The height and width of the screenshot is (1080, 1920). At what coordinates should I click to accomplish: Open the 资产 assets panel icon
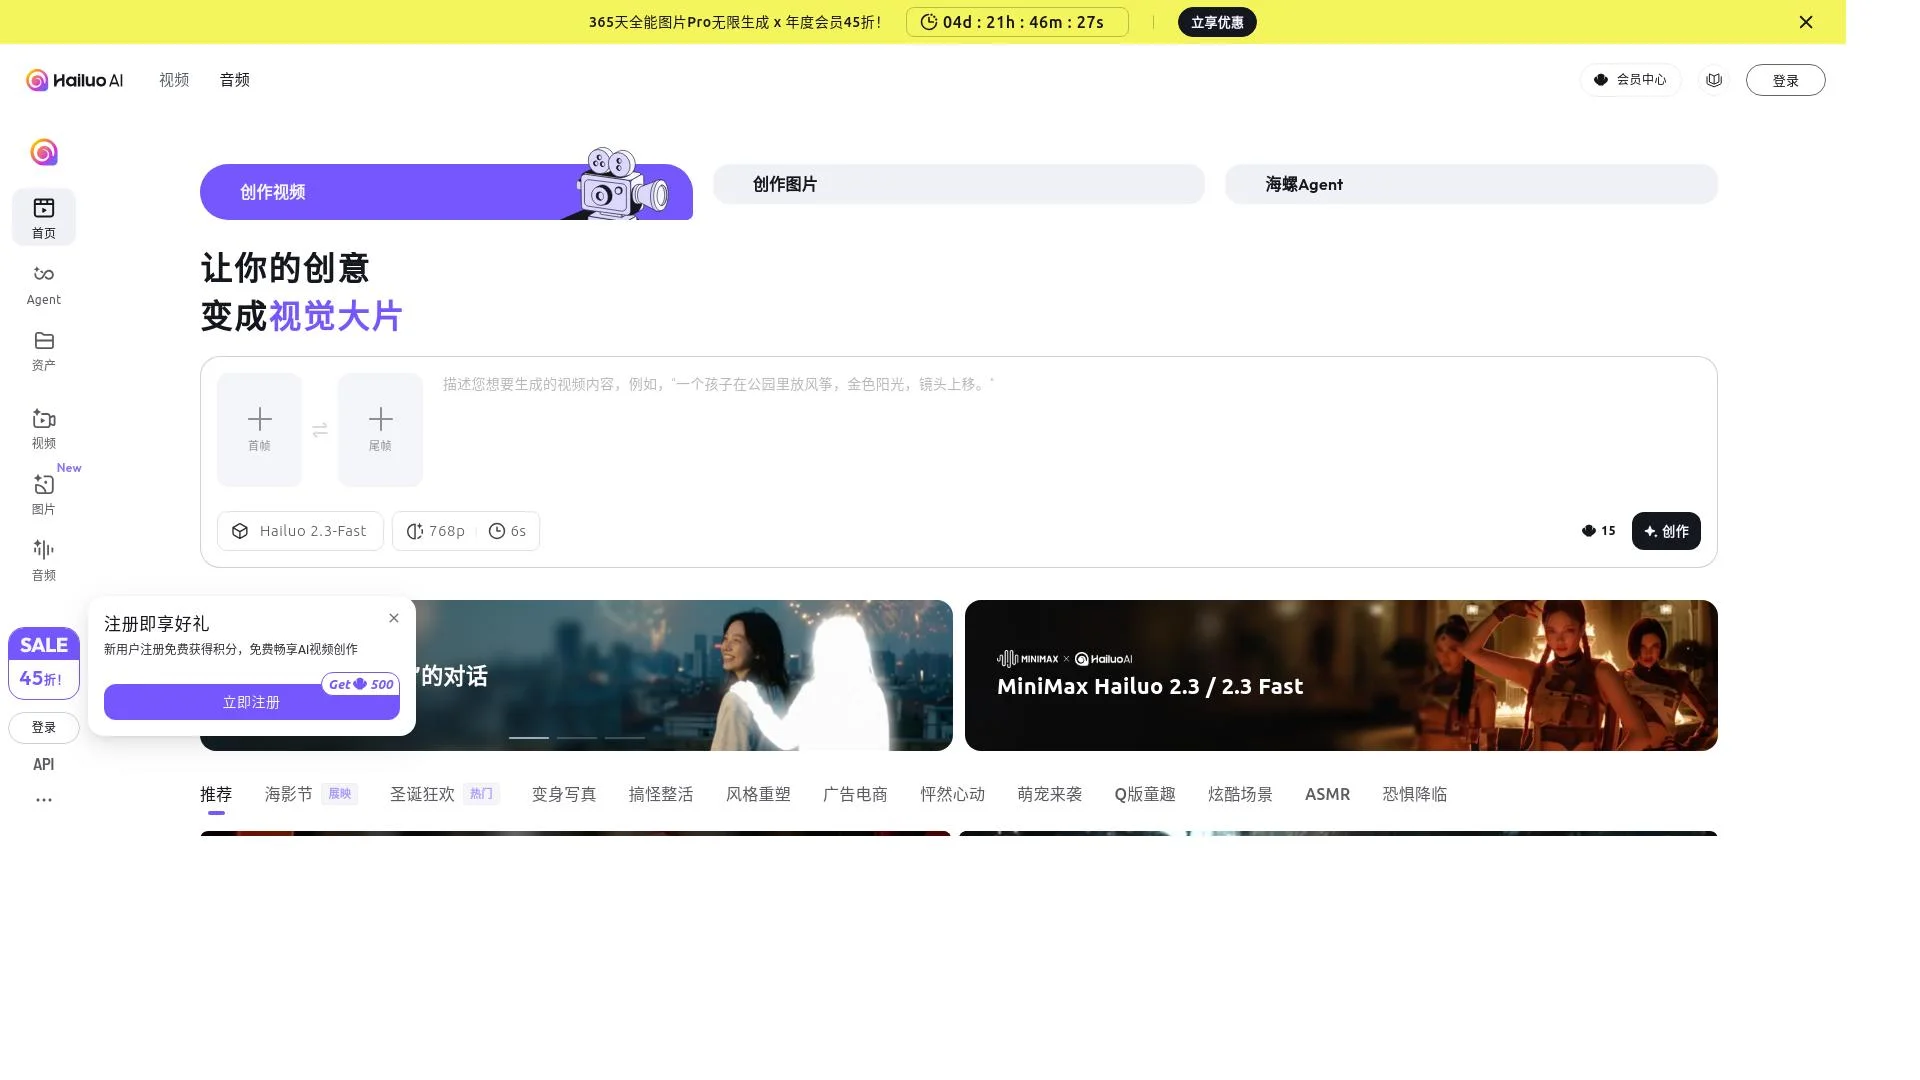tap(44, 350)
